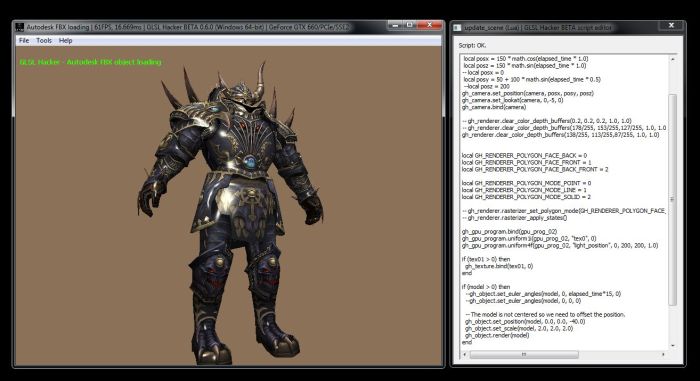Click the Autodesk FBX loading window title text
The height and width of the screenshot is (381, 700).
(x=188, y=27)
